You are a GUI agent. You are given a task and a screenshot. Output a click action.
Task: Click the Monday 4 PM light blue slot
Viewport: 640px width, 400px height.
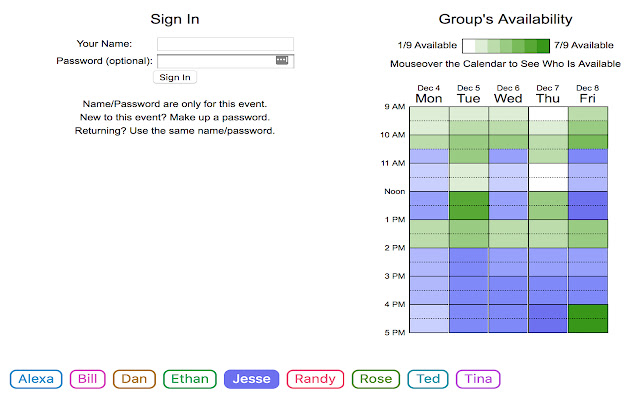point(429,318)
